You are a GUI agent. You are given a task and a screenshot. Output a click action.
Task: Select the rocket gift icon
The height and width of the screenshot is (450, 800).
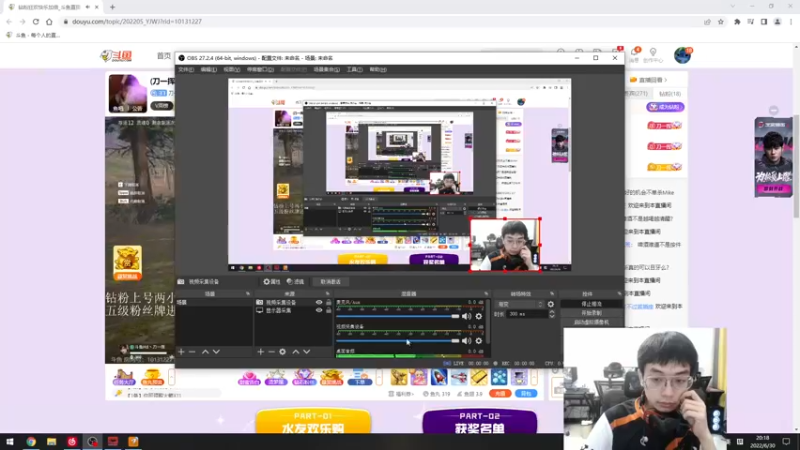point(439,377)
